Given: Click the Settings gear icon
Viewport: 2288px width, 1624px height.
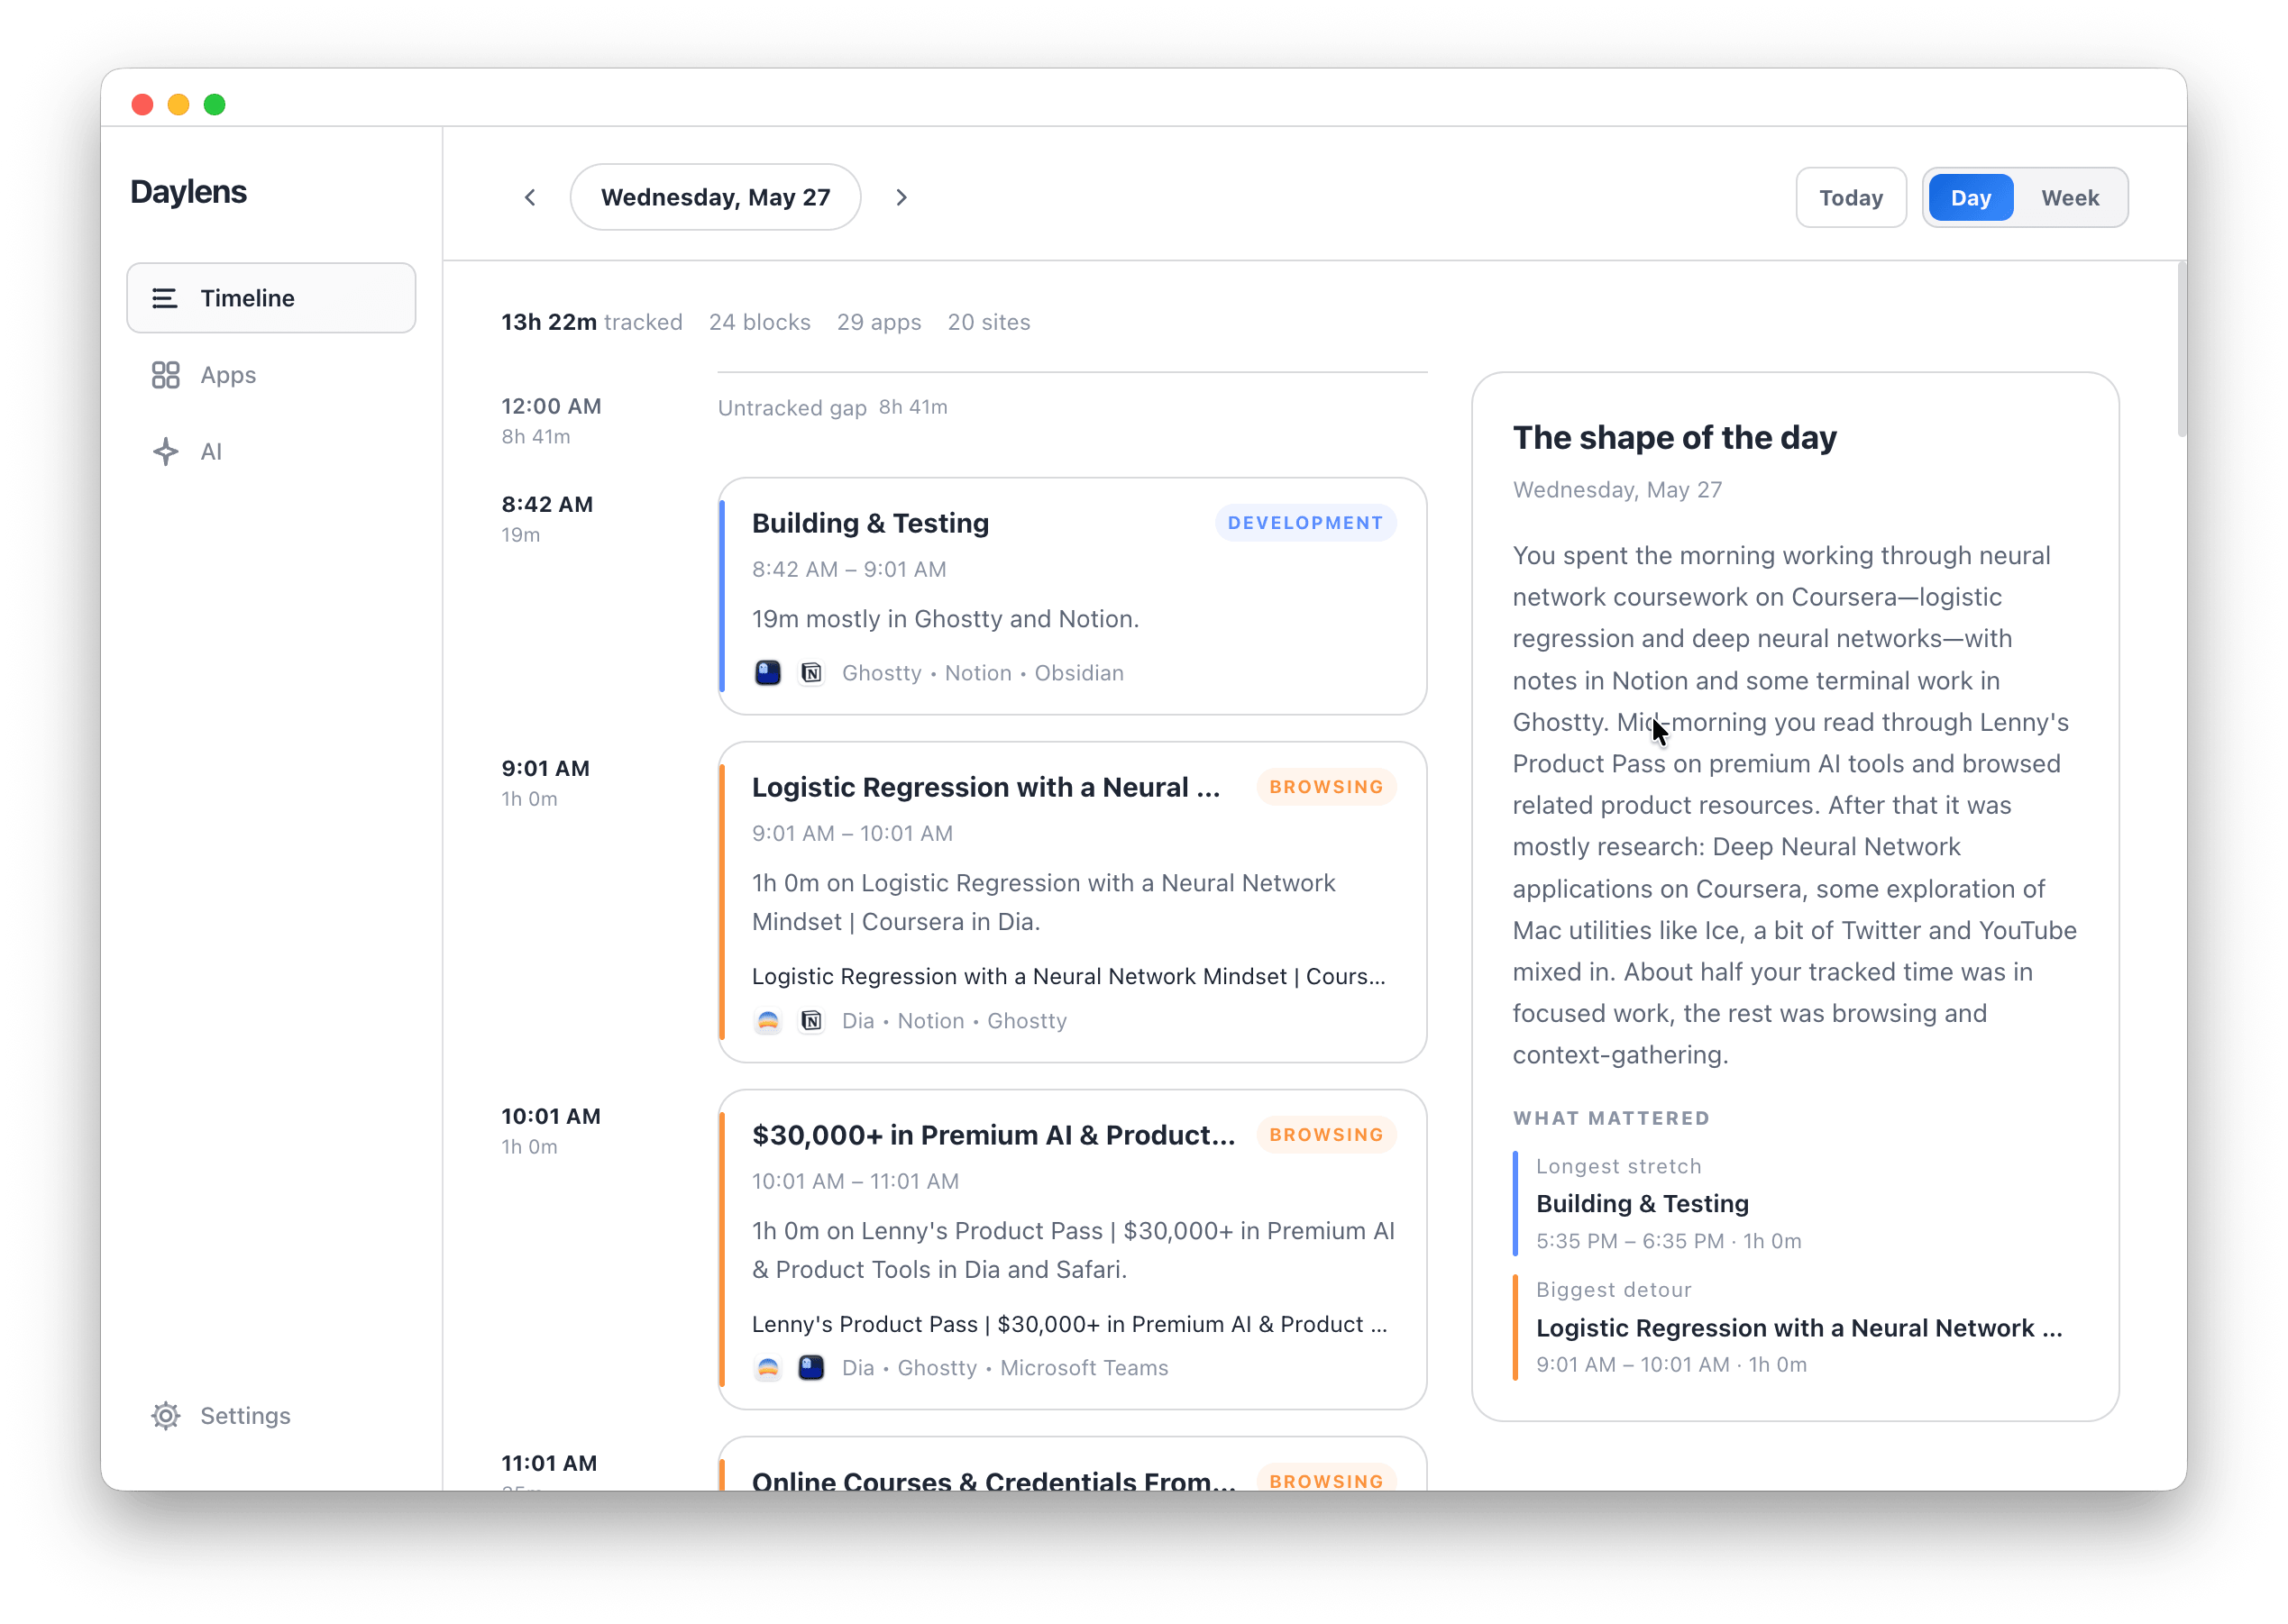Looking at the screenshot, I should coord(166,1416).
